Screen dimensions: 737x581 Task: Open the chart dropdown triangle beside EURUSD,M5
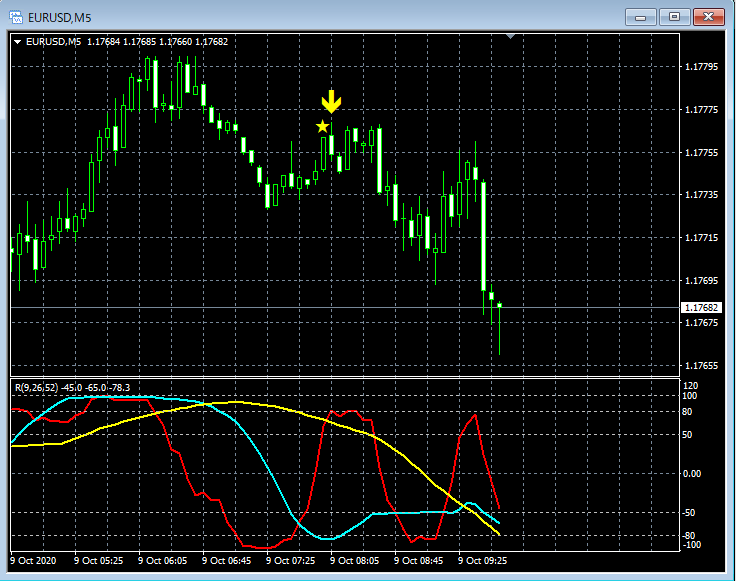click(17, 42)
